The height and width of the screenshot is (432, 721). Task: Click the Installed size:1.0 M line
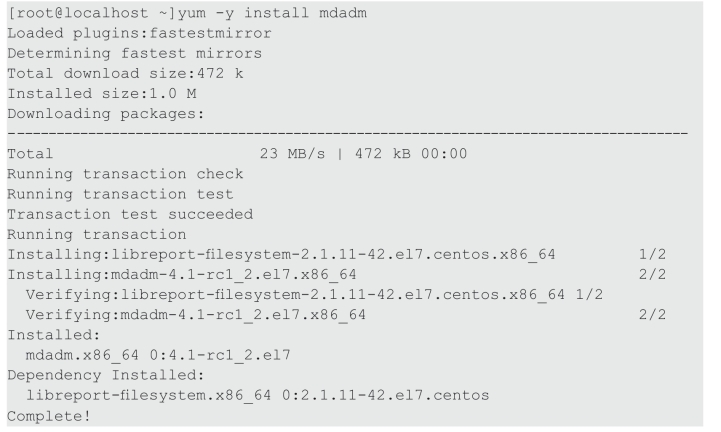coord(102,94)
